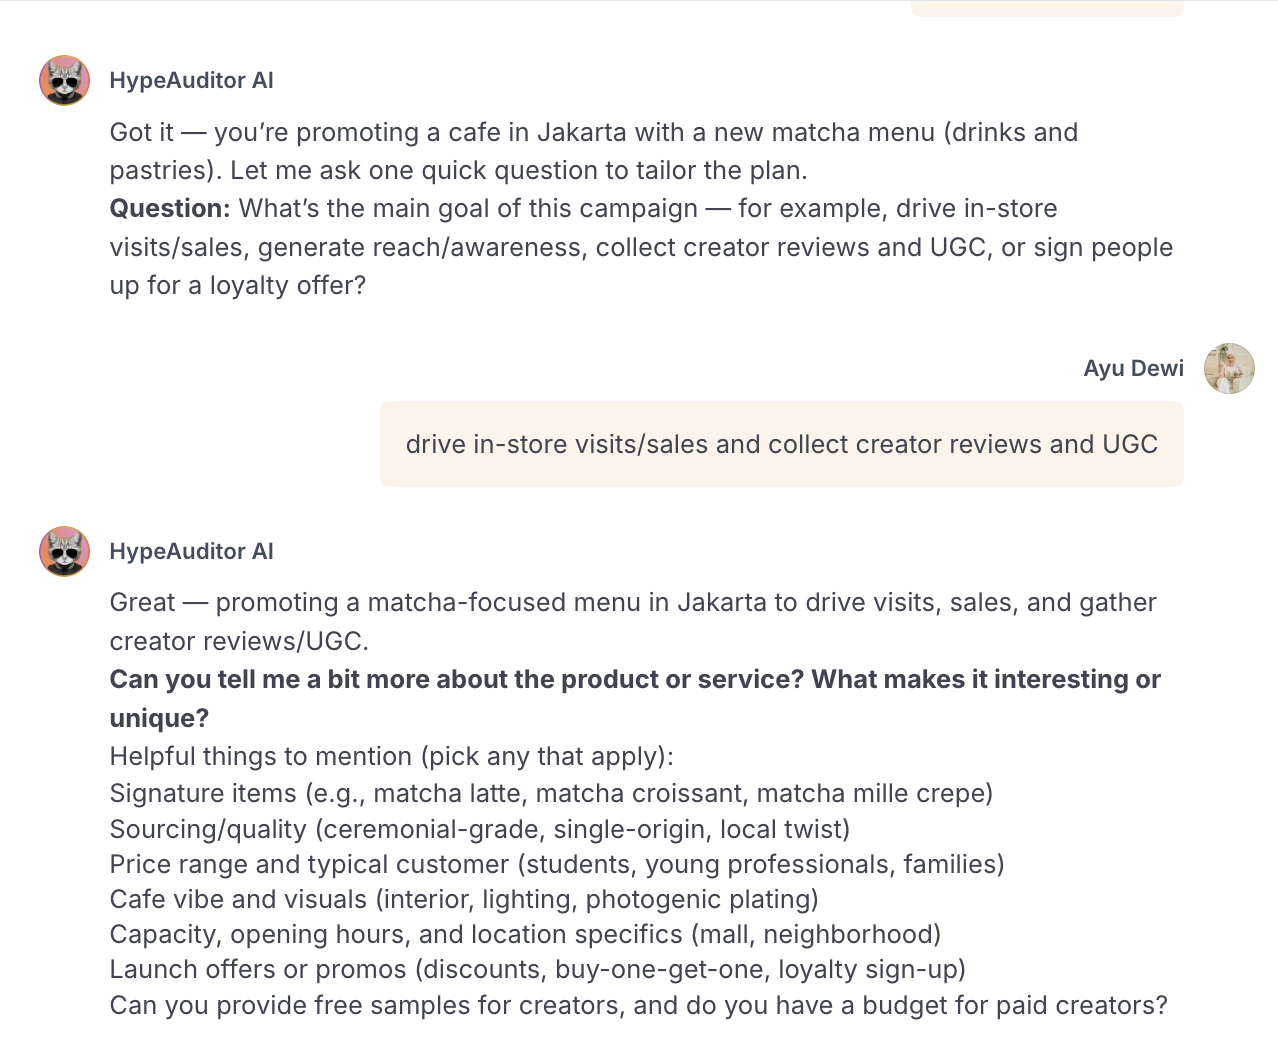Click the bold 'Can you tell me a bit more' question

tap(634, 680)
